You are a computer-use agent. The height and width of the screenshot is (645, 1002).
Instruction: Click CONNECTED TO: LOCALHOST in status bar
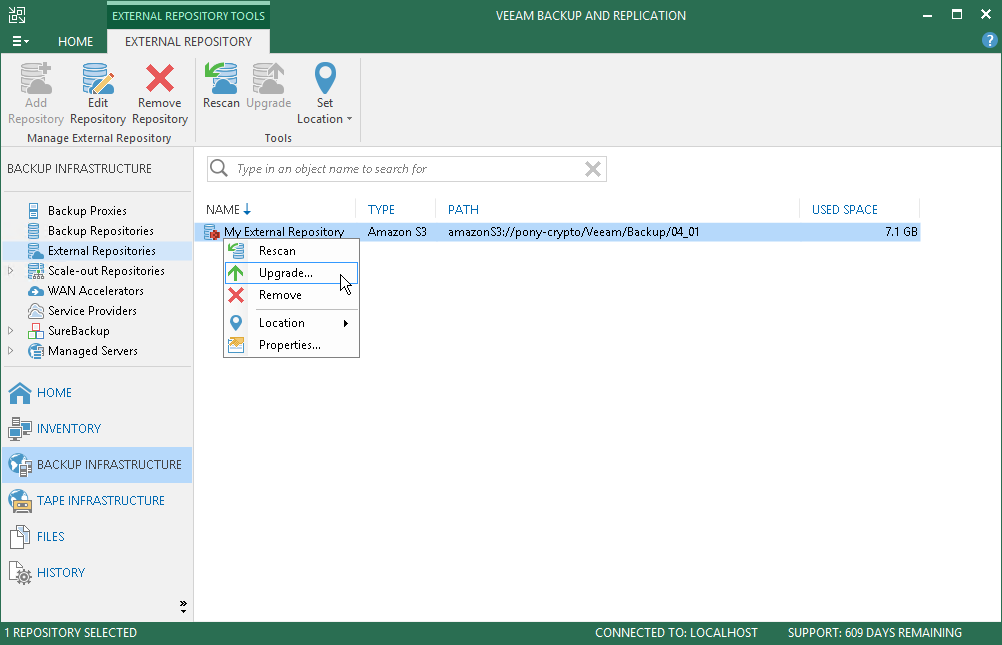click(676, 633)
